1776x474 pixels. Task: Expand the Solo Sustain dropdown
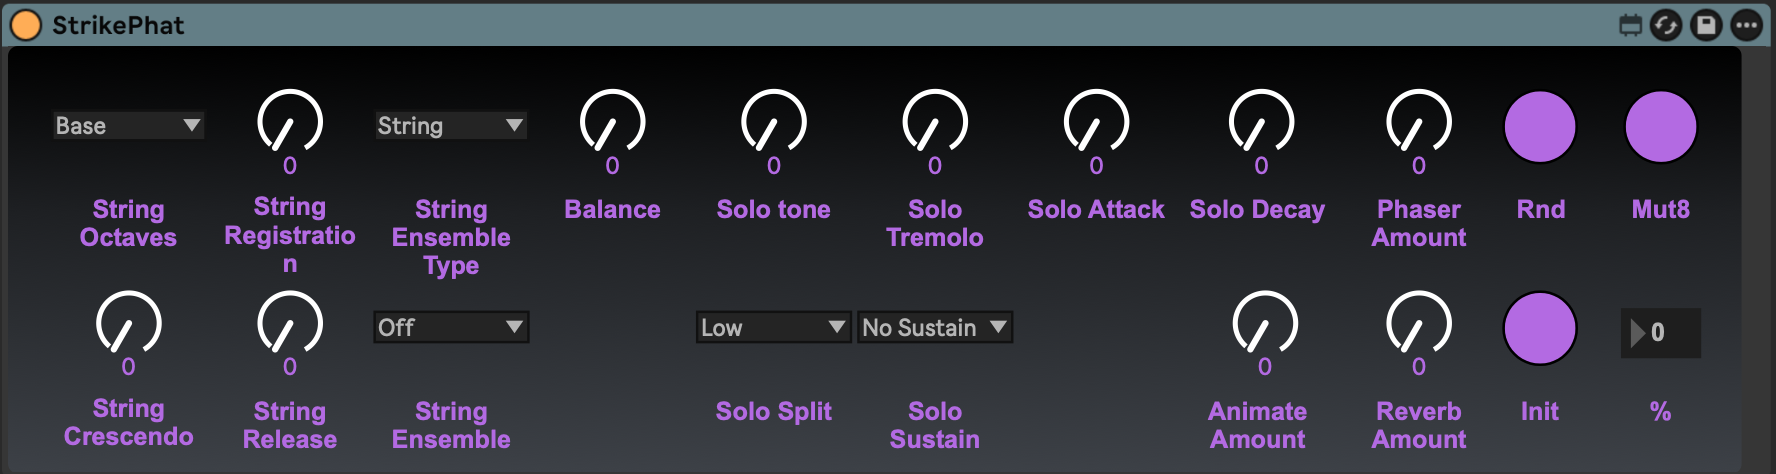click(x=934, y=328)
